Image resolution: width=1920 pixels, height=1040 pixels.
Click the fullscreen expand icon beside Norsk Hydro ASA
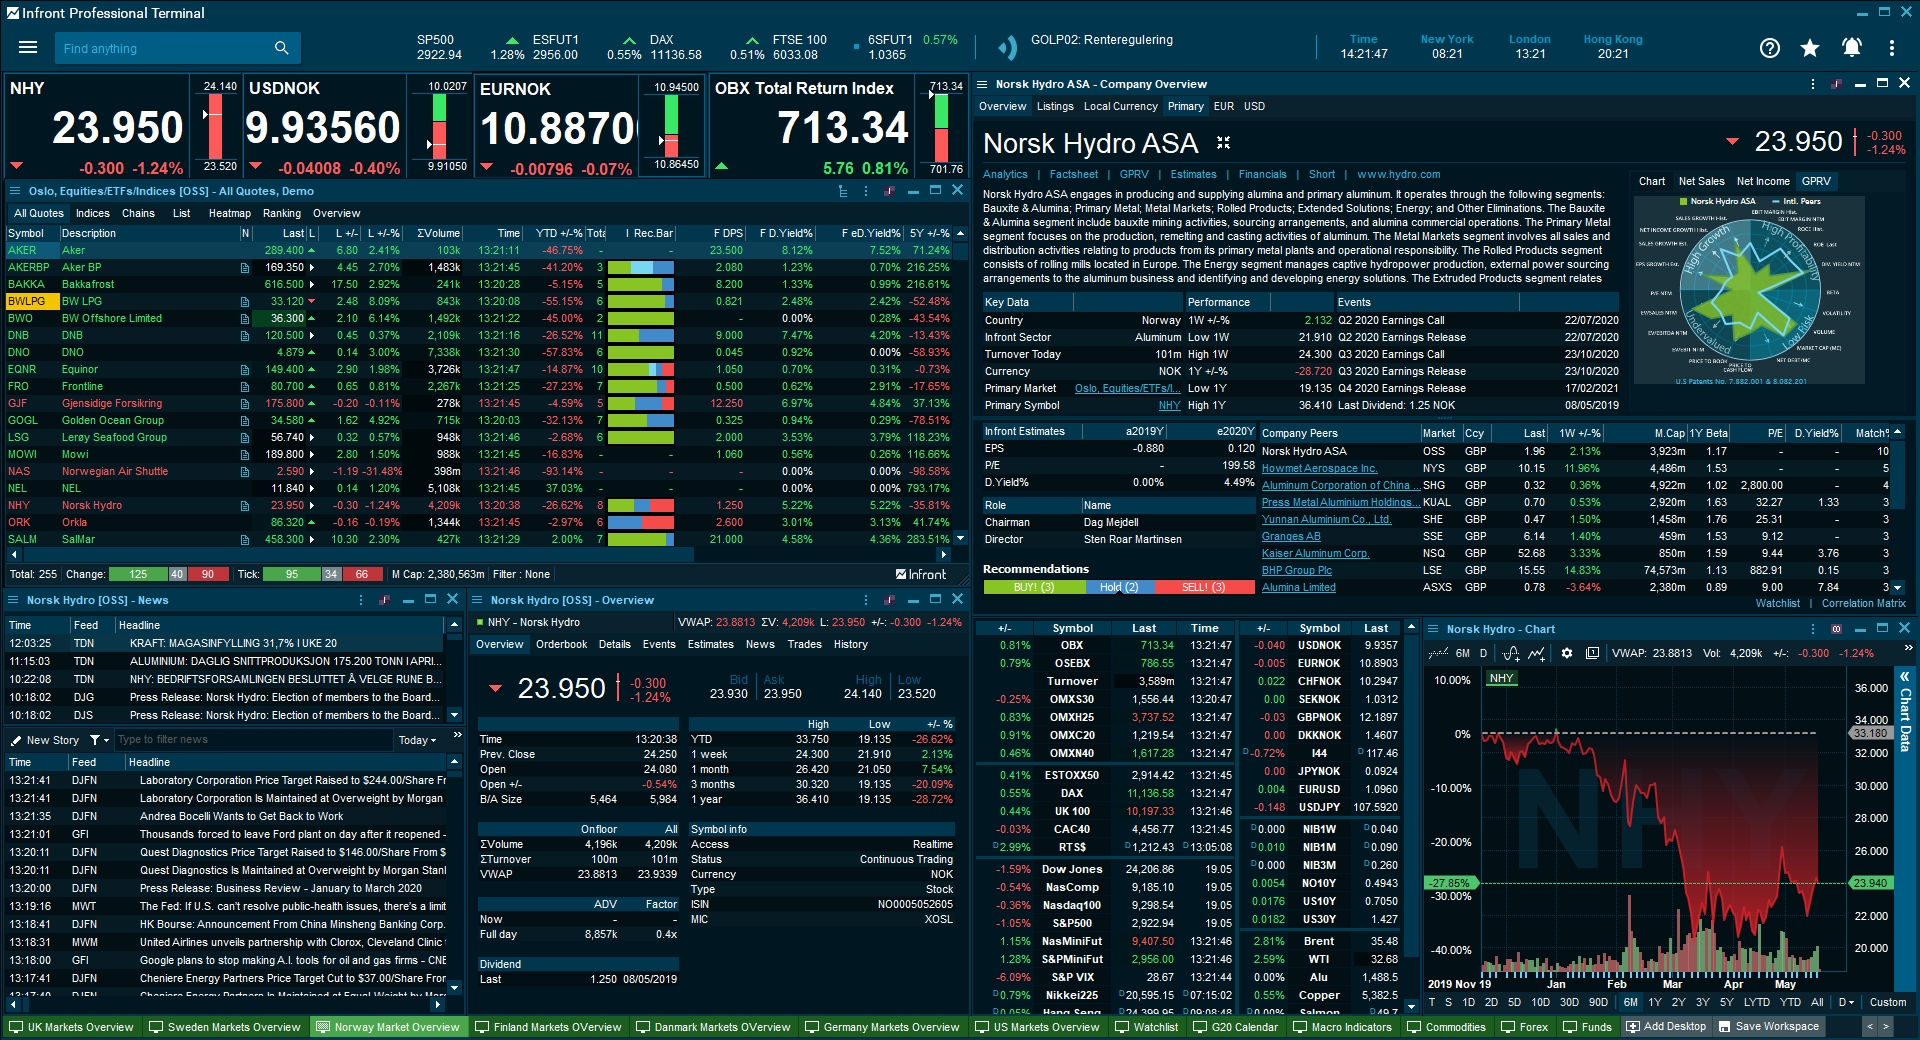[1223, 143]
